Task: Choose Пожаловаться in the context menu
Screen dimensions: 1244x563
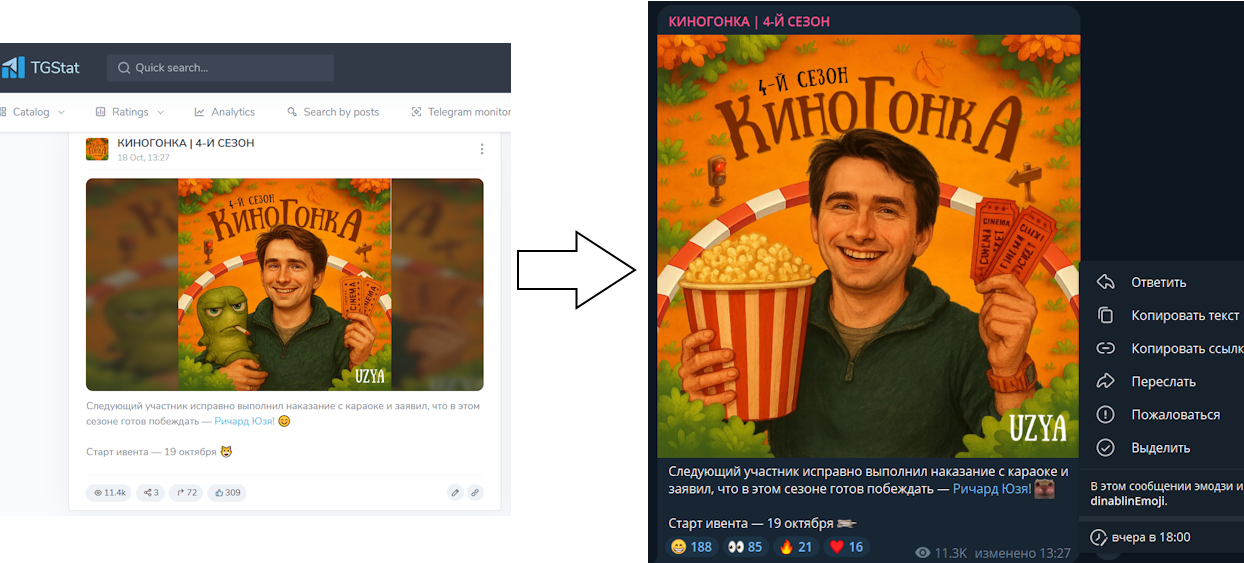Action: click(x=1161, y=414)
